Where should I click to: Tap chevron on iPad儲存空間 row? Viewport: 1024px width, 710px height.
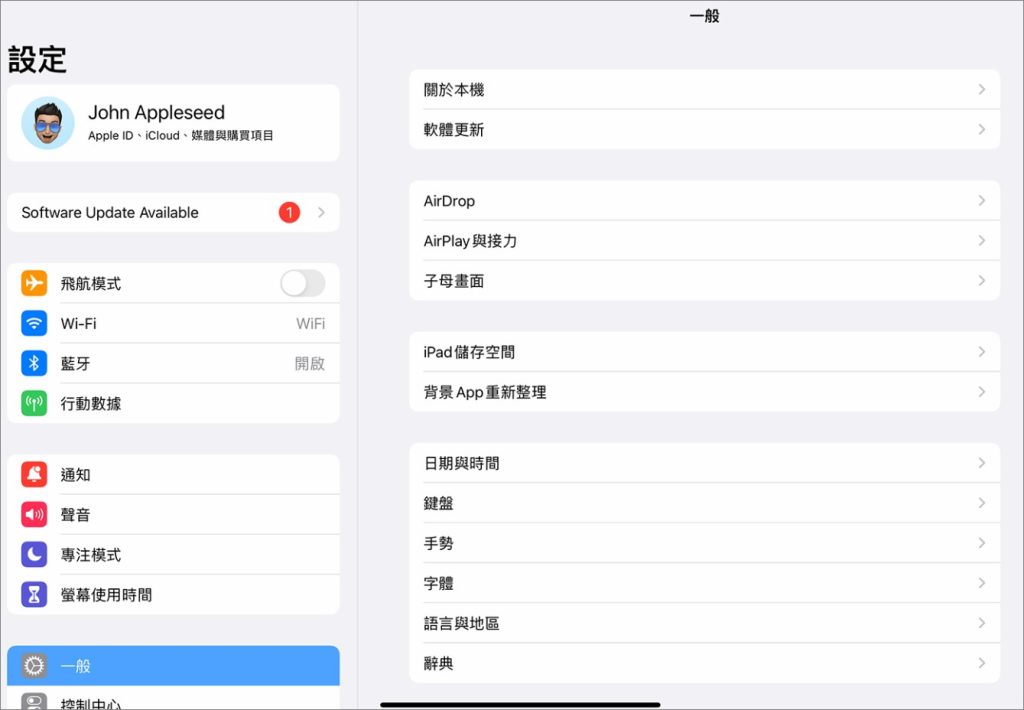982,352
